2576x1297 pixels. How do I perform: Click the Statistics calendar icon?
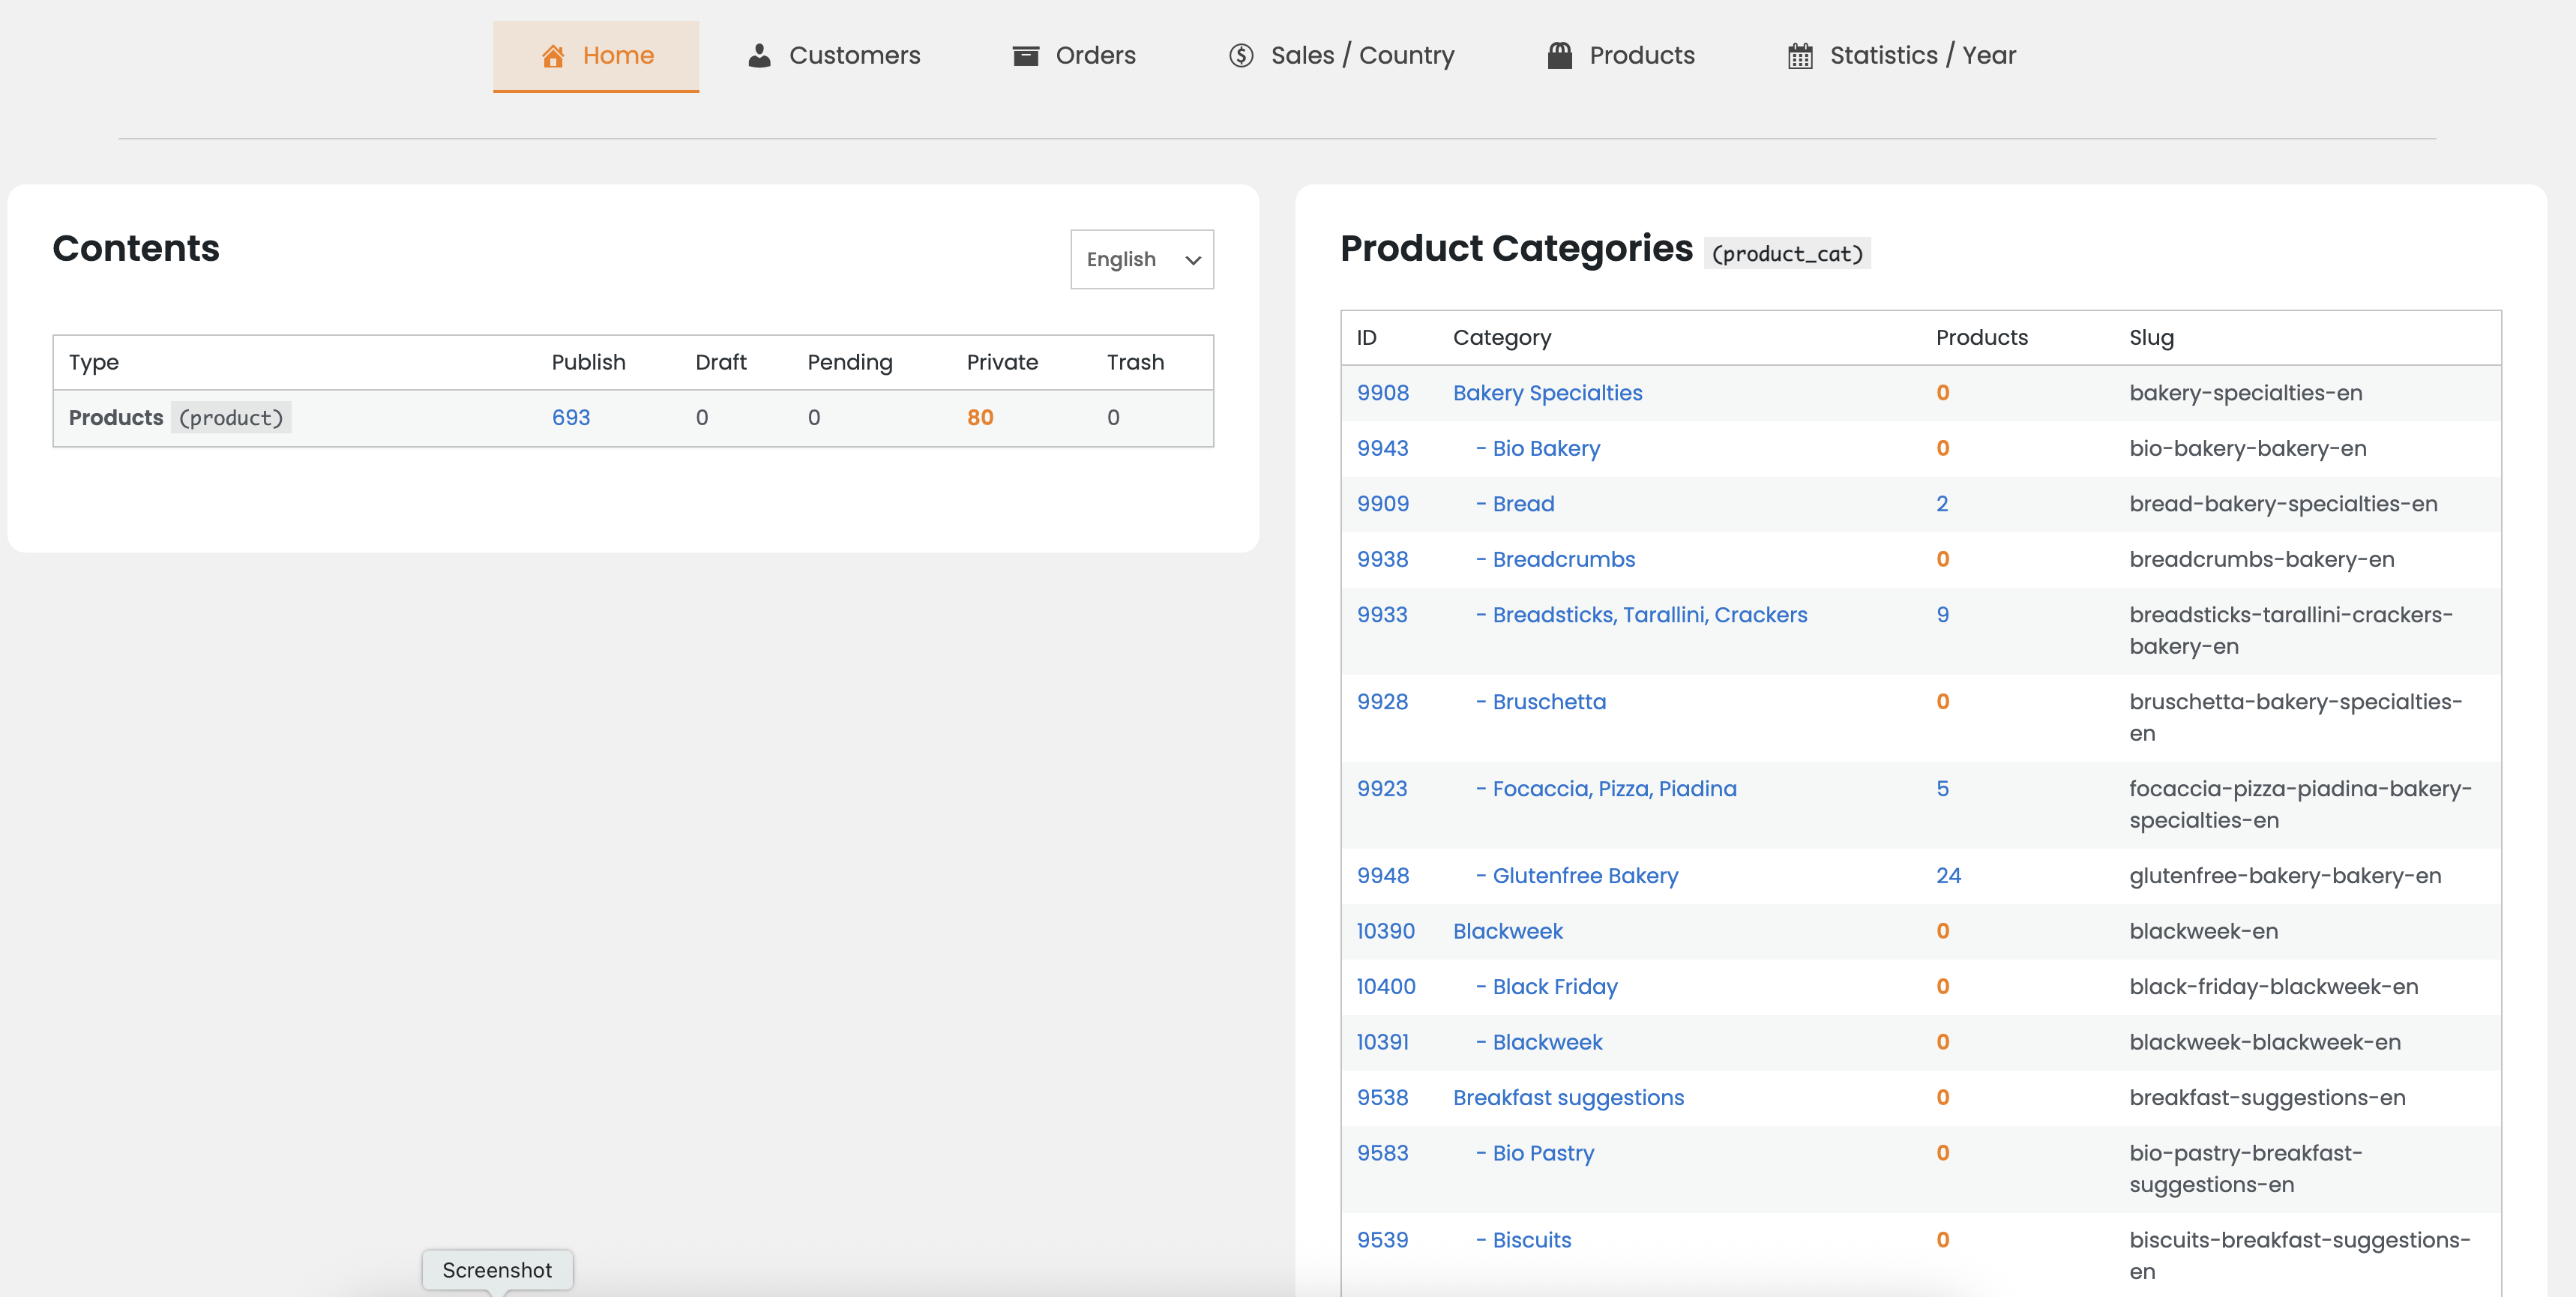point(1799,56)
